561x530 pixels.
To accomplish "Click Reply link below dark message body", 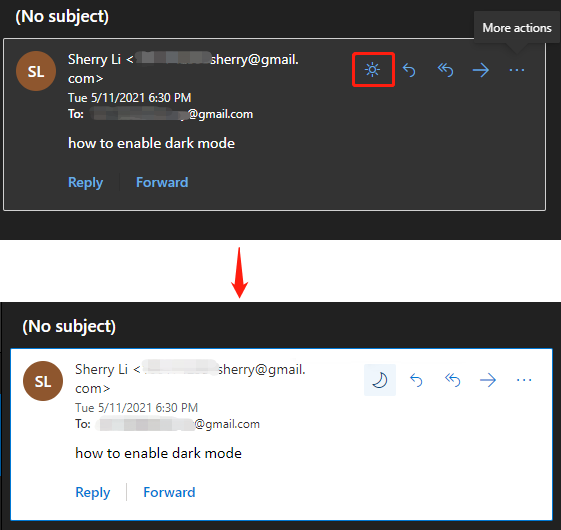I will (x=86, y=183).
